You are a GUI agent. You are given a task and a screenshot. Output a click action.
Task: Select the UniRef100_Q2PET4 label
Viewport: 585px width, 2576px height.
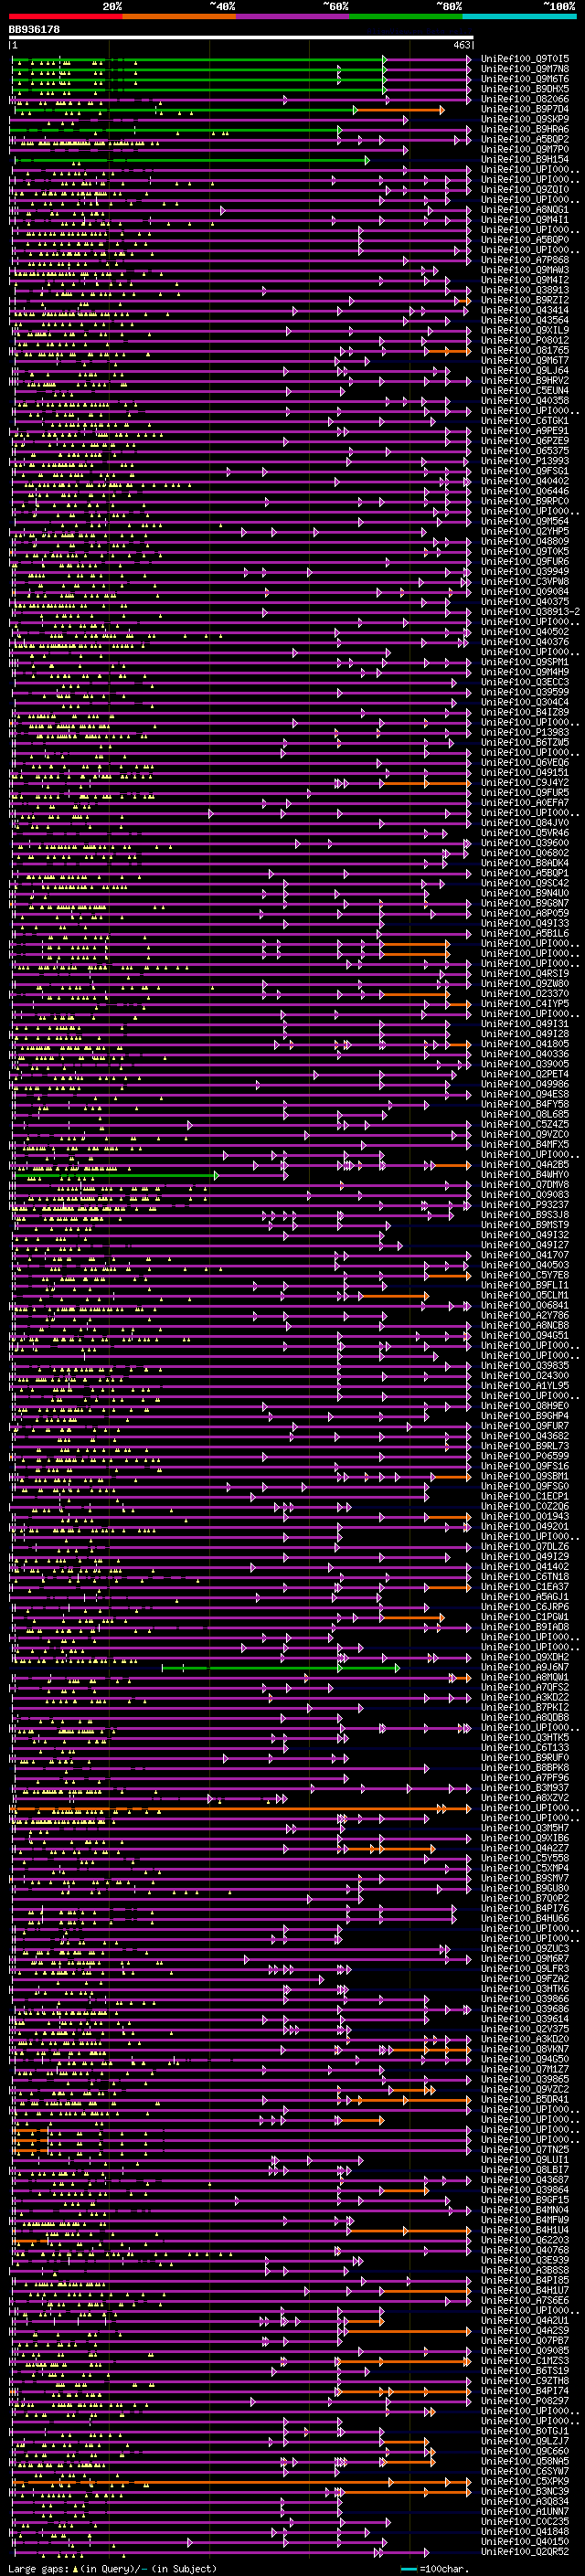click(525, 1074)
